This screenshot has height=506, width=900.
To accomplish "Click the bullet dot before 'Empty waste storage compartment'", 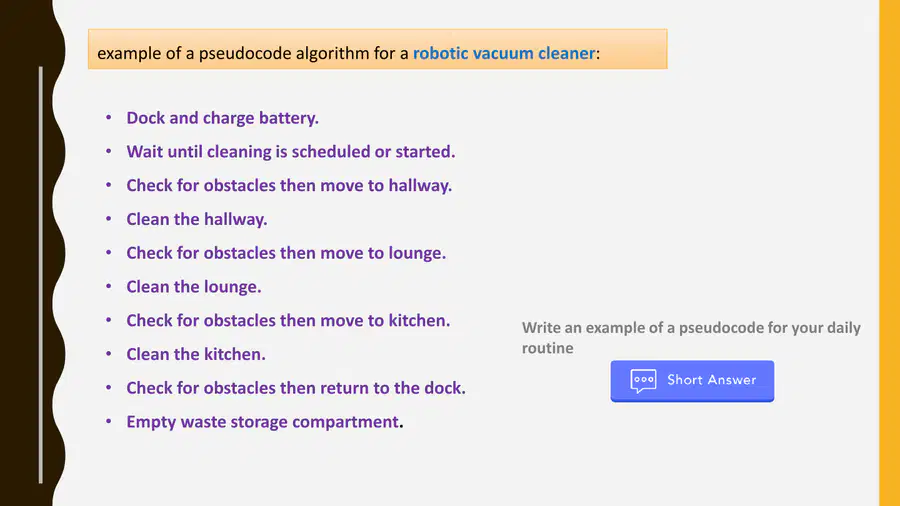I will pos(108,422).
